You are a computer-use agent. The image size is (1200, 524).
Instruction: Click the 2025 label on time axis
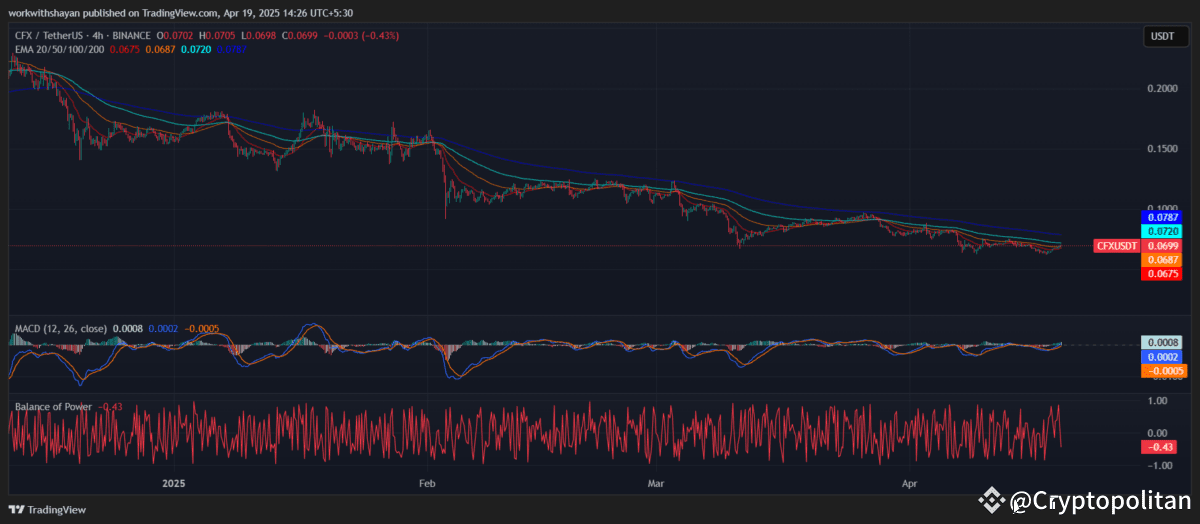pyautogui.click(x=176, y=483)
